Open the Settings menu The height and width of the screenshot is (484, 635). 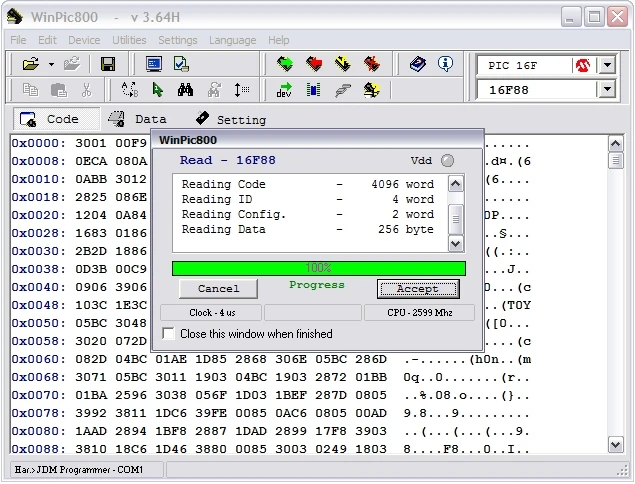tap(178, 40)
